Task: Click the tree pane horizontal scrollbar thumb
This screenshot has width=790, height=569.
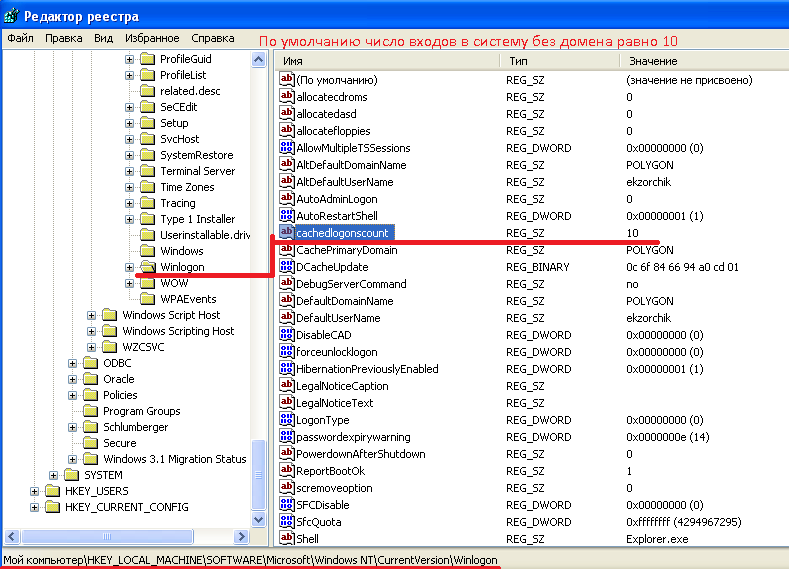Action: tap(107, 536)
